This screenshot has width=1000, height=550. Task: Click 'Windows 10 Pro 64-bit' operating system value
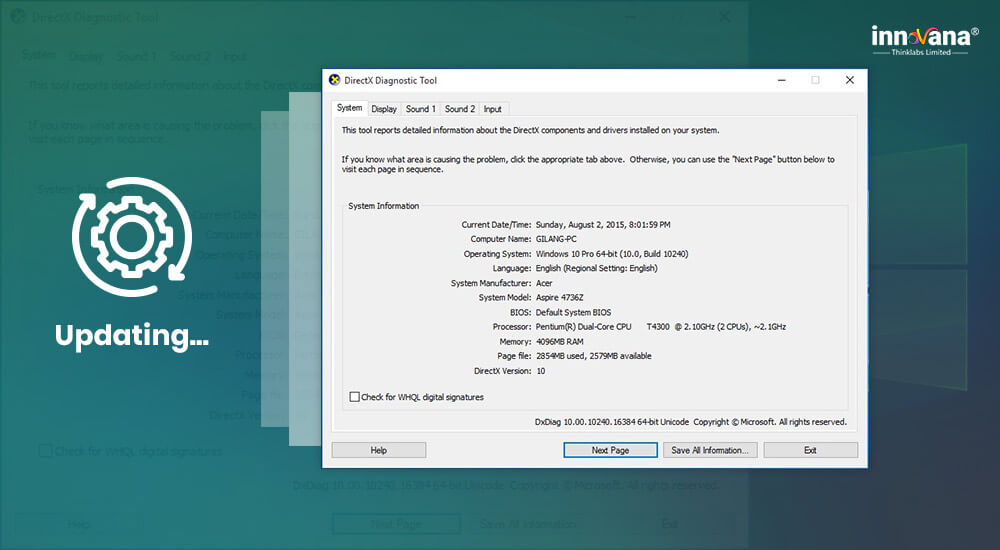point(612,254)
